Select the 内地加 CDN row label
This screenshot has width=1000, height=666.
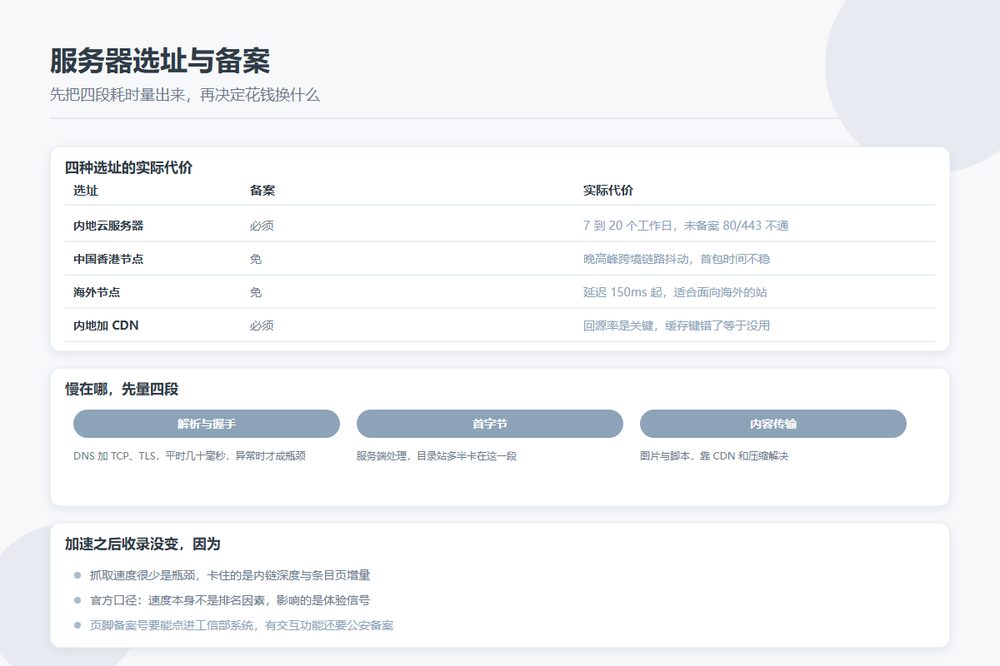pos(105,325)
